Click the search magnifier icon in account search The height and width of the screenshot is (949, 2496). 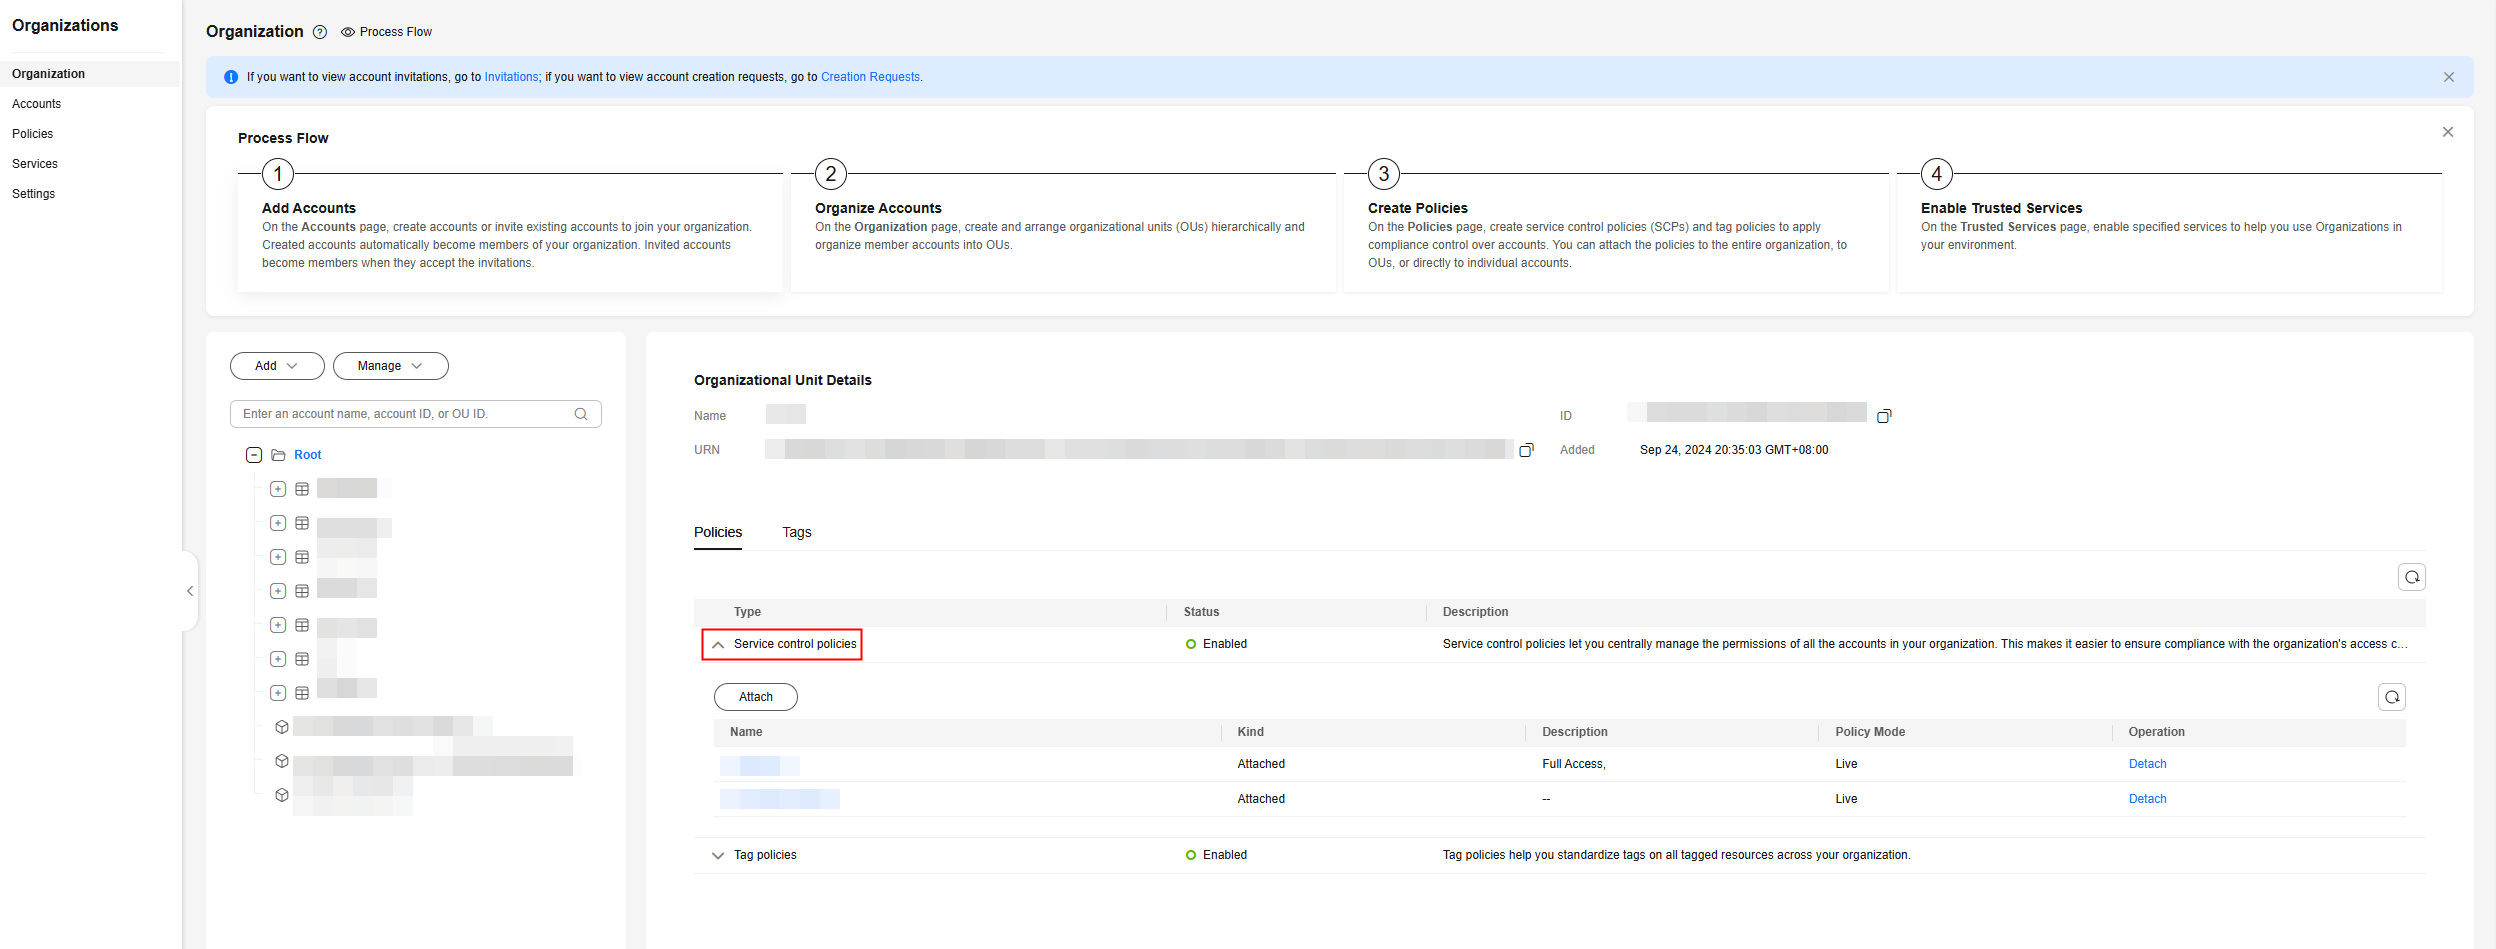pos(581,414)
